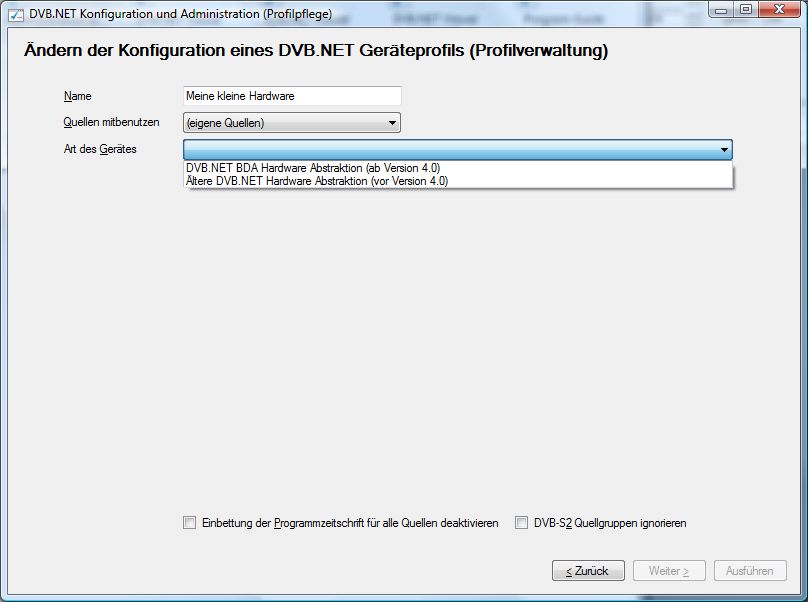The width and height of the screenshot is (808, 602).
Task: Click the window title bar text
Action: tap(181, 13)
